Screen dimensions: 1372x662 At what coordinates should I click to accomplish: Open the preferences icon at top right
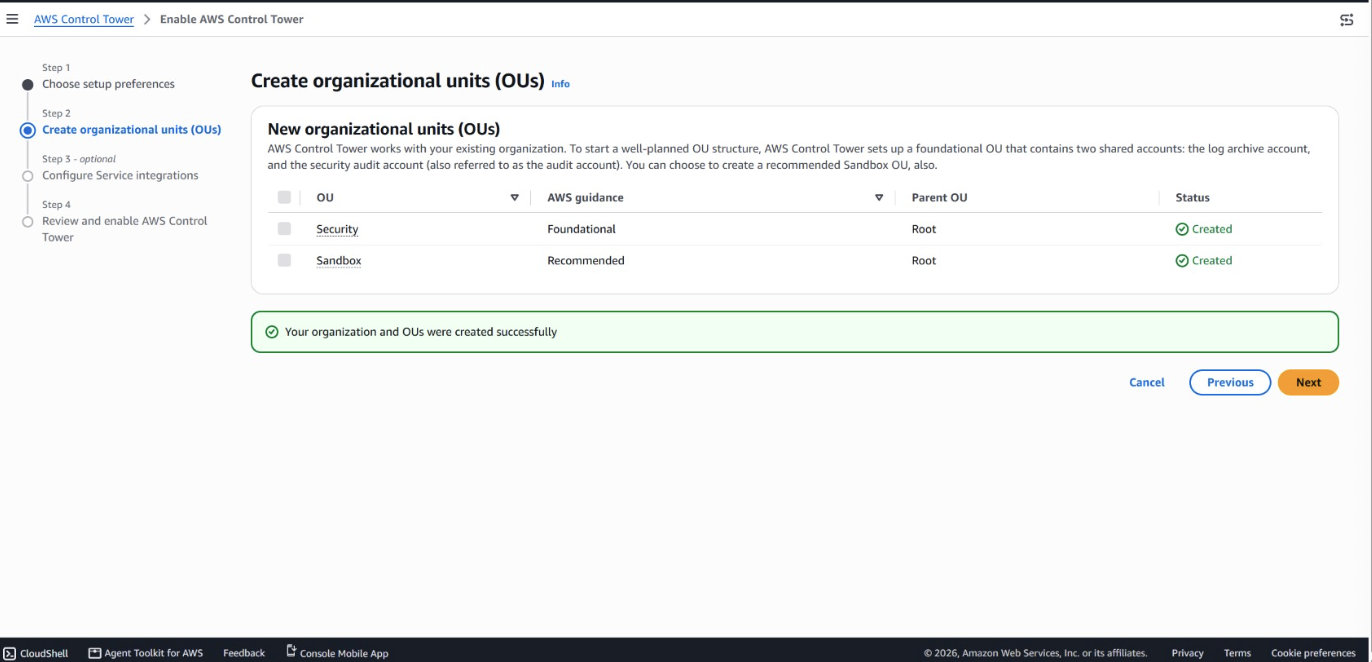tap(1346, 20)
